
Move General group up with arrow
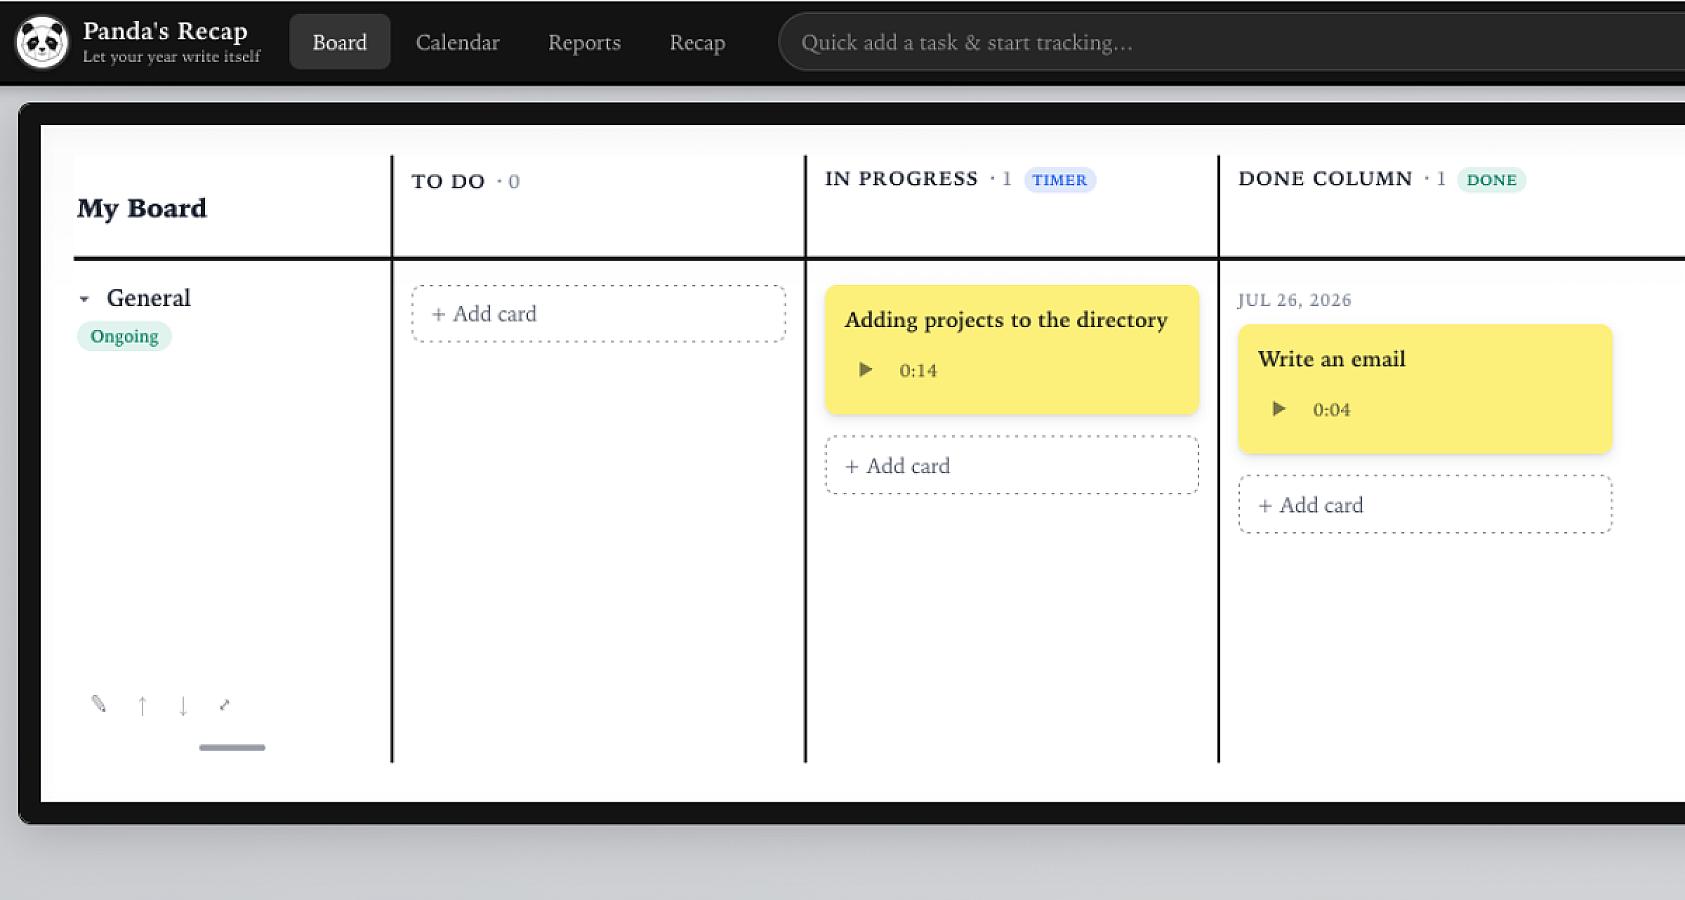coord(142,706)
